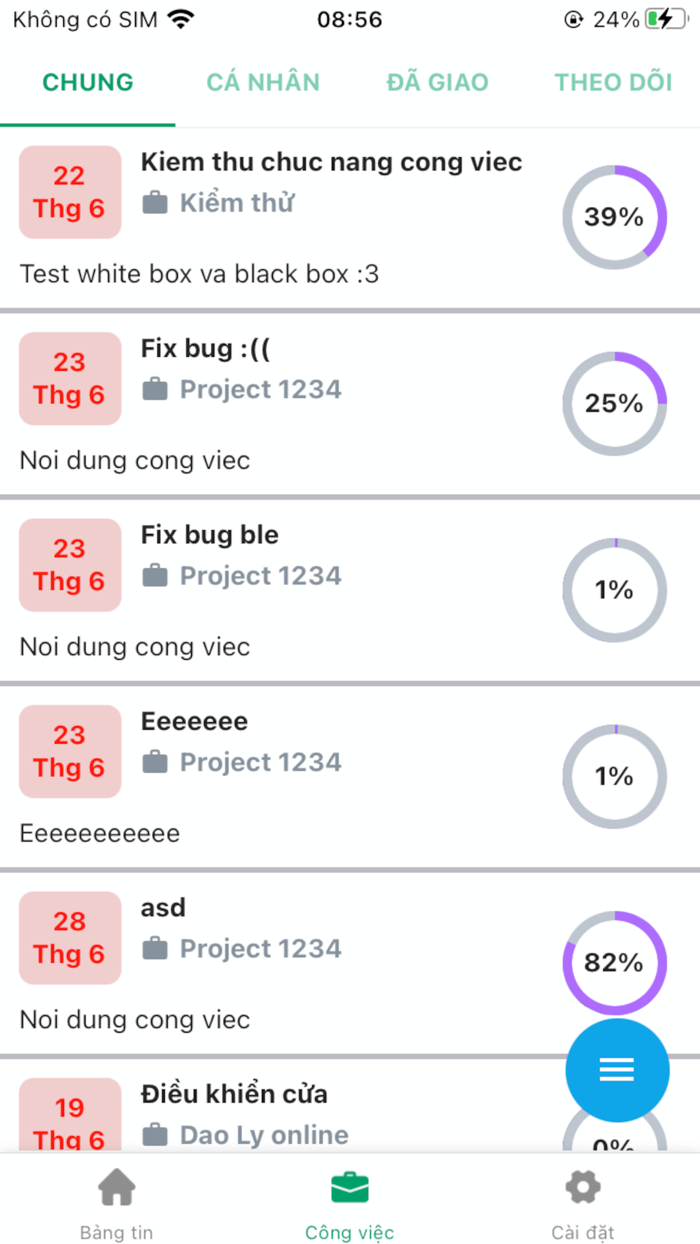700x1244 pixels.
Task: Tap the Công việc briefcase icon in bottom bar
Action: [x=349, y=1187]
